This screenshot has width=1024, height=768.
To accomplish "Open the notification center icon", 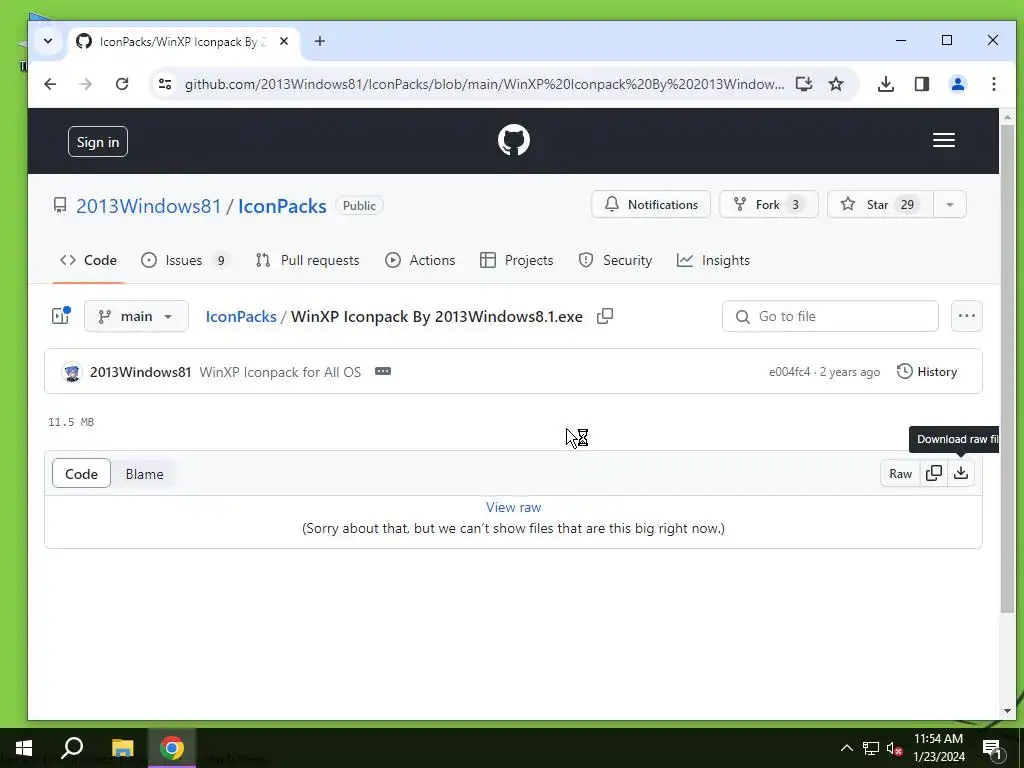I will pyautogui.click(x=993, y=748).
